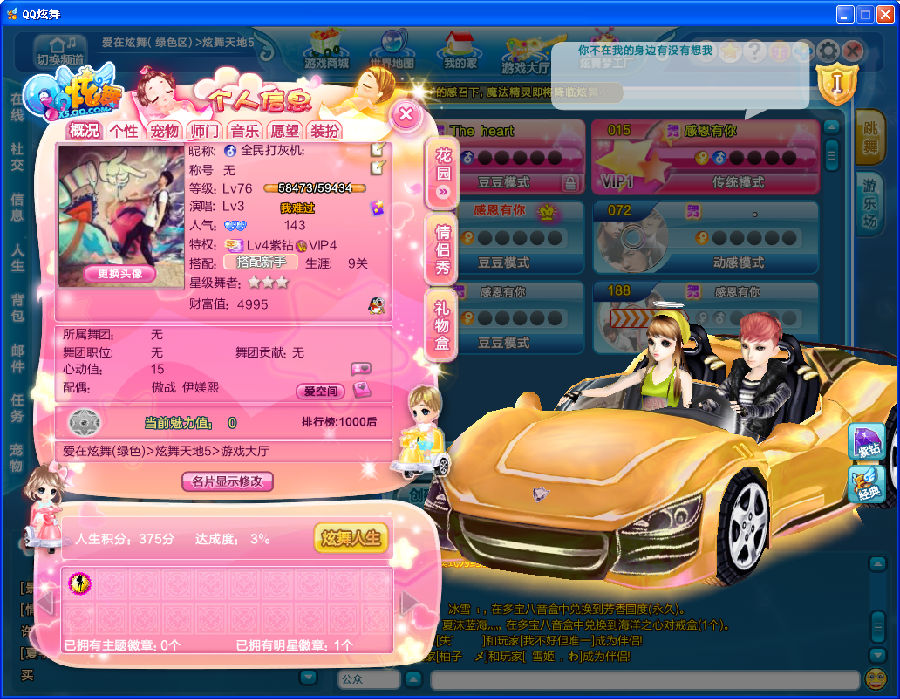Edit nickname with the pencil icon beside 昵称
This screenshot has width=900, height=699.
coord(377,150)
